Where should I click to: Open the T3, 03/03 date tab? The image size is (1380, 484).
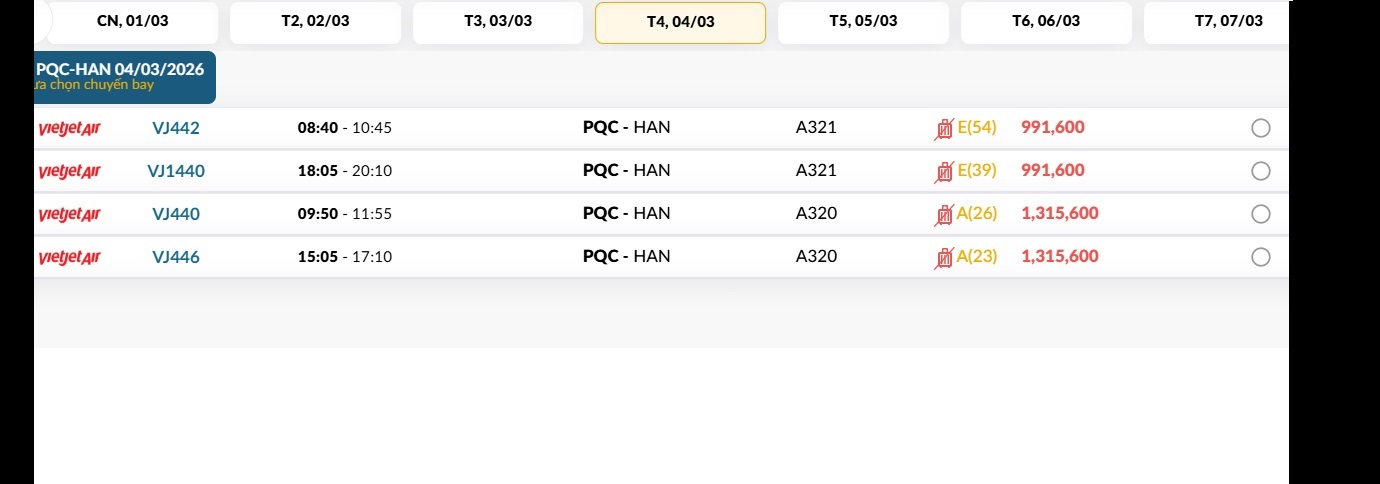click(x=498, y=22)
